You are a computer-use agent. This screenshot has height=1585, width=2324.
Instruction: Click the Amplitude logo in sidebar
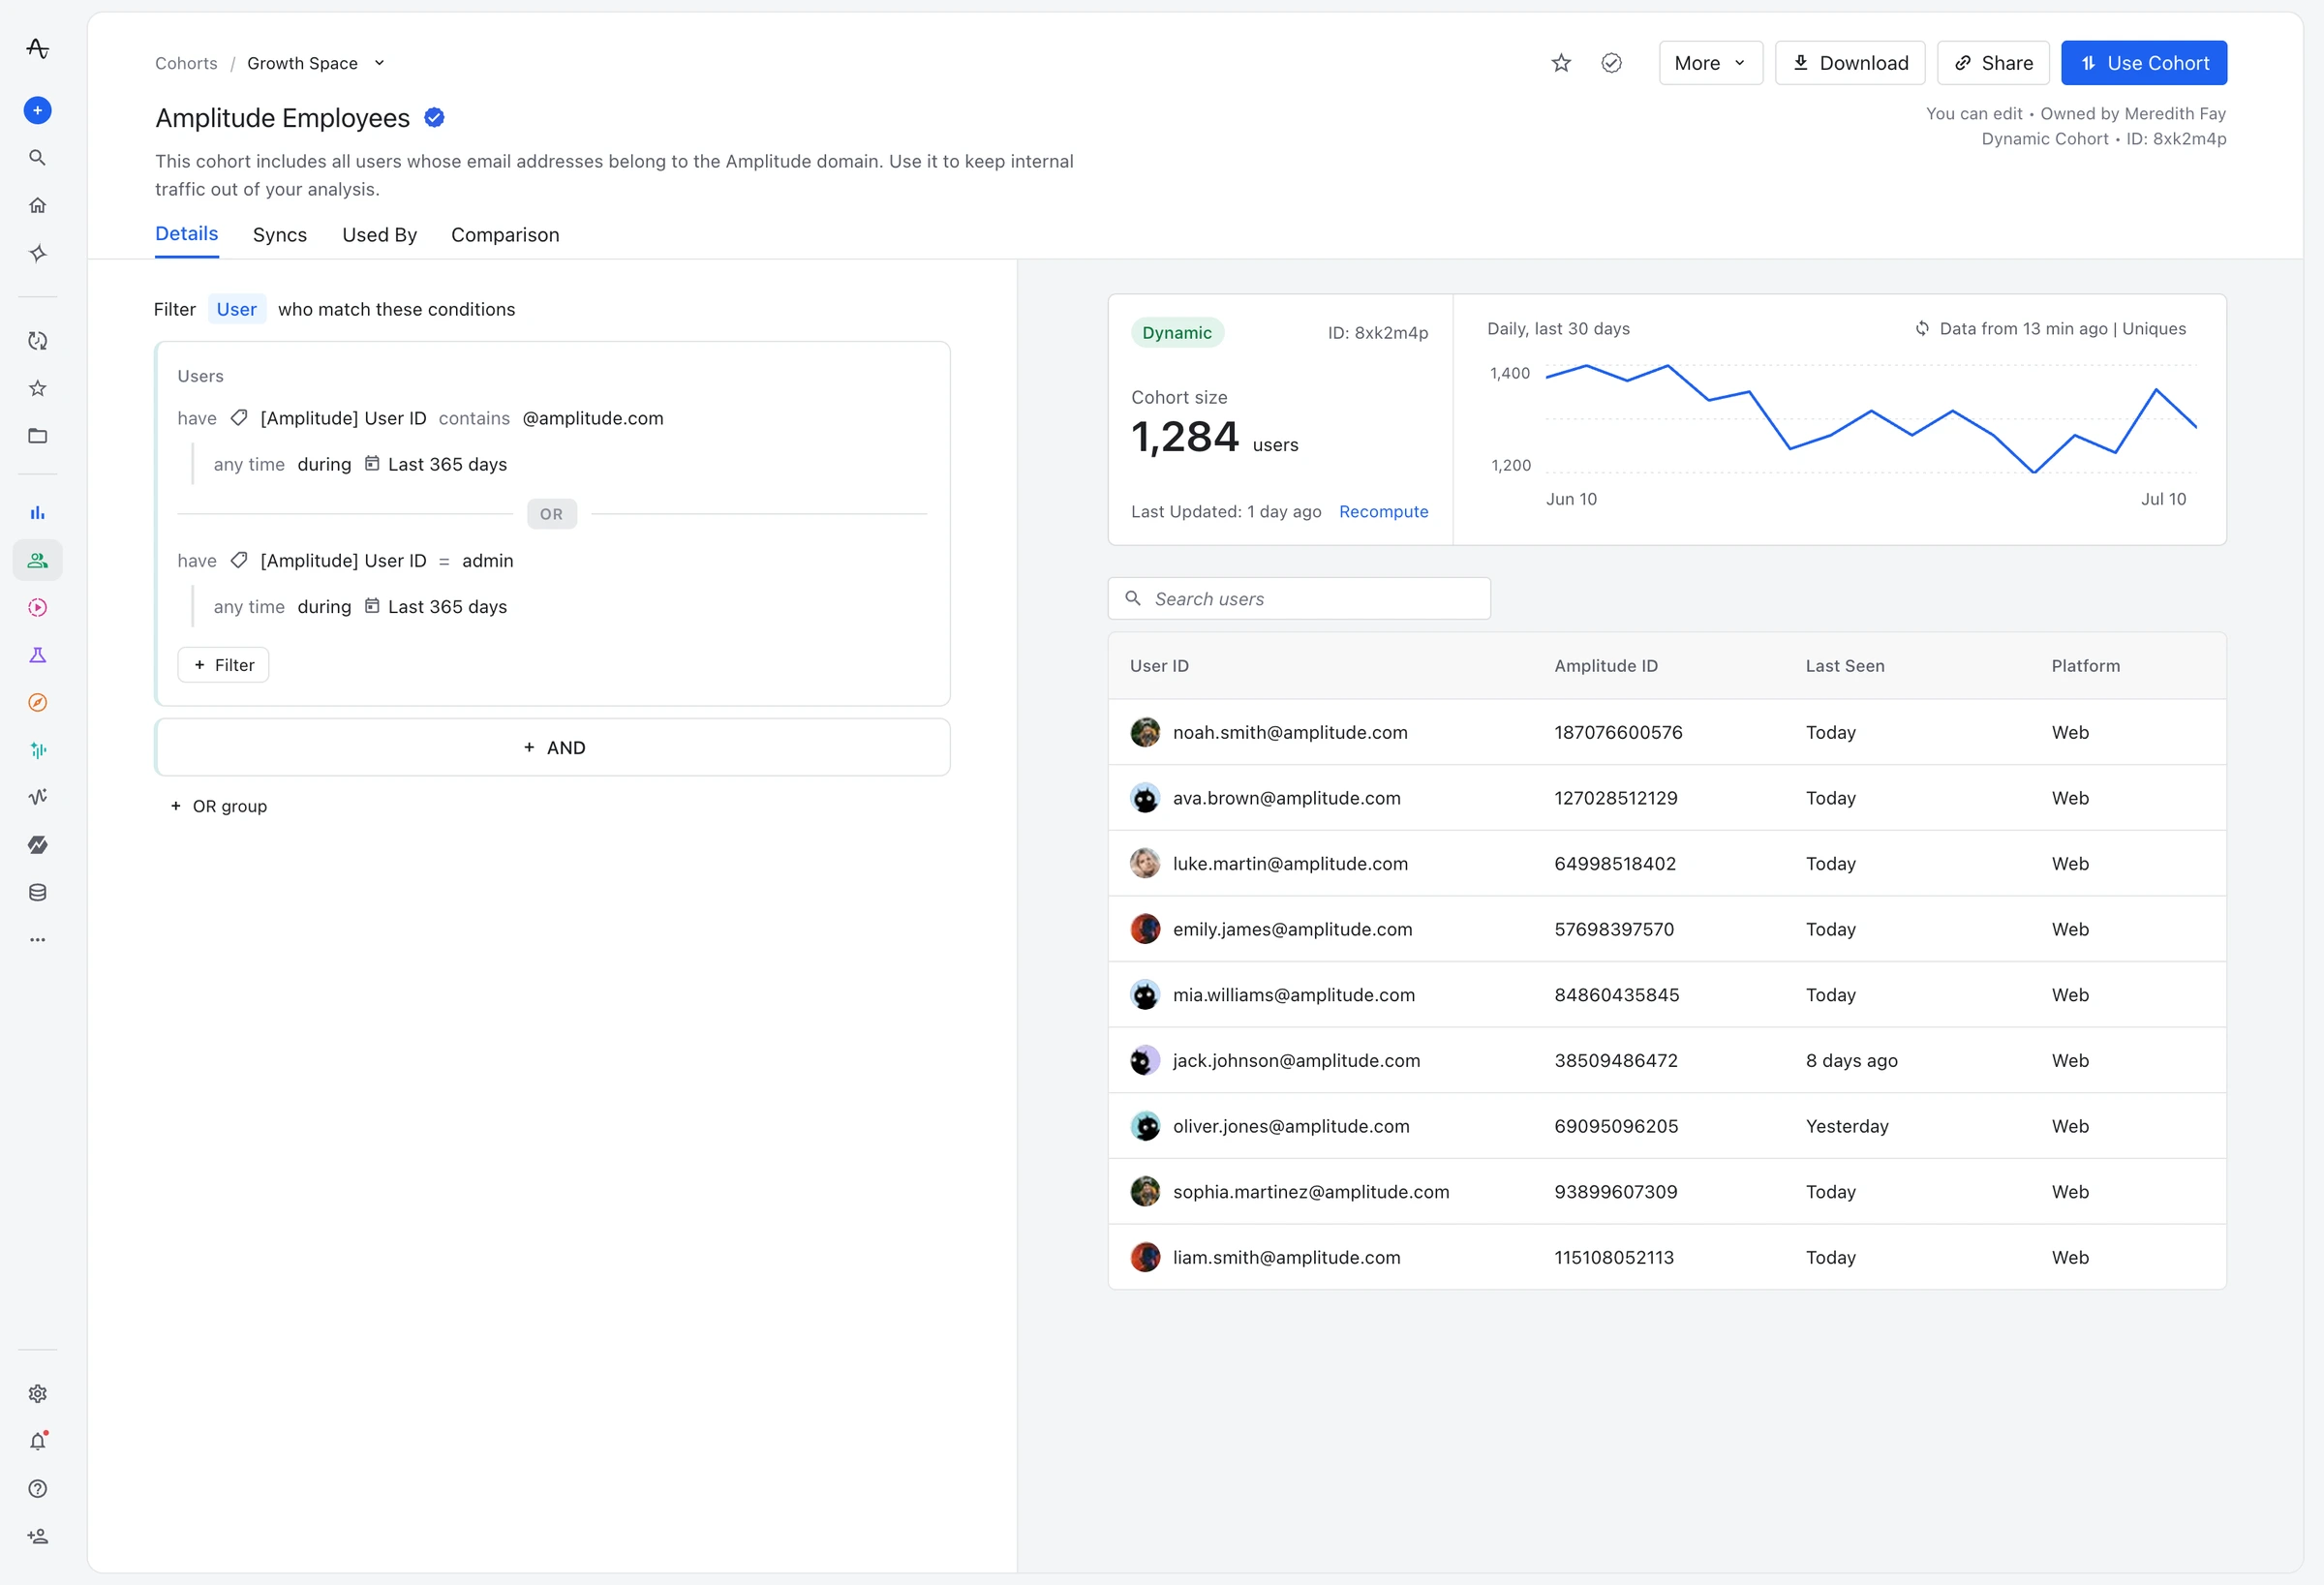37,48
